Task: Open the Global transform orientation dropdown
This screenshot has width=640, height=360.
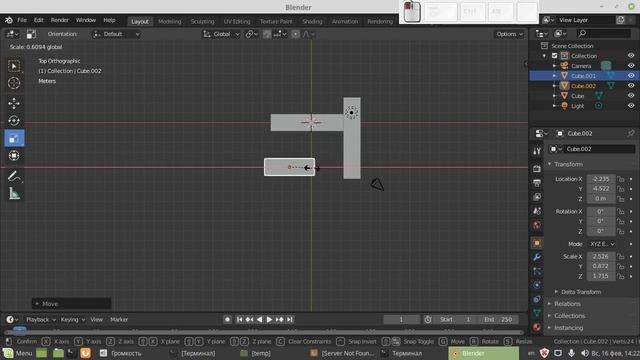Action: tap(221, 34)
